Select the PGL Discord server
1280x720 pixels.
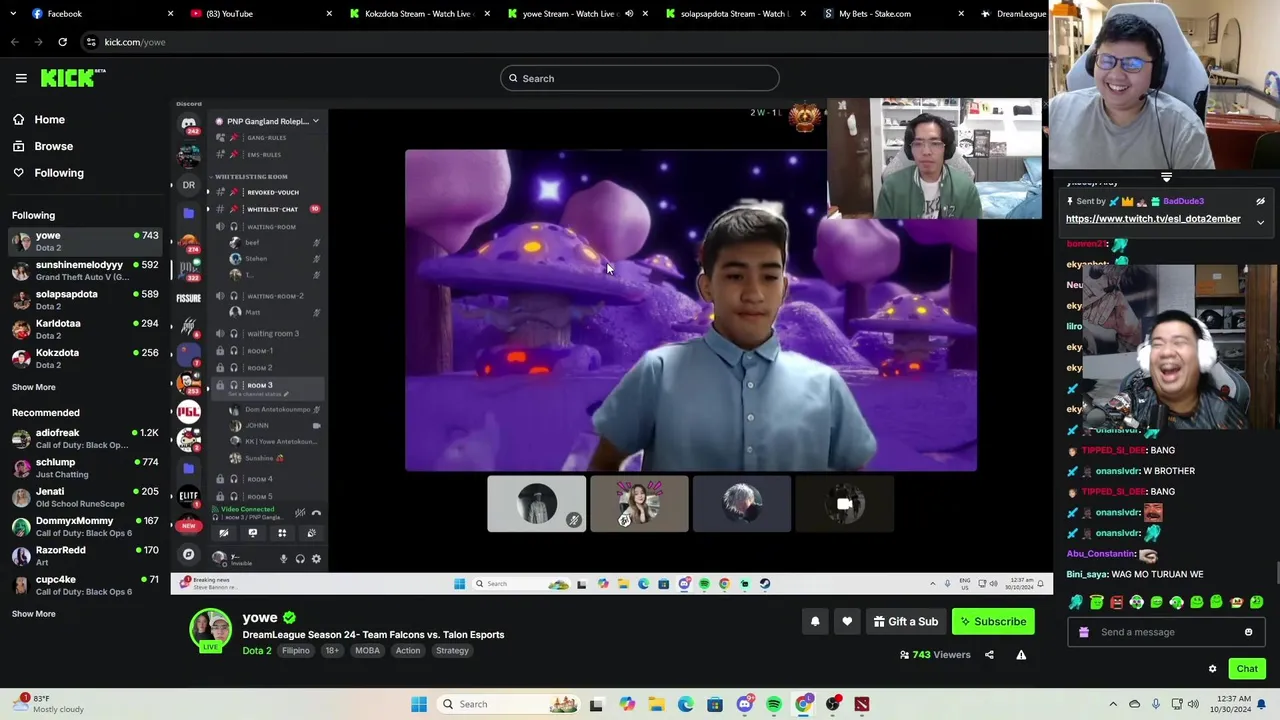[189, 411]
